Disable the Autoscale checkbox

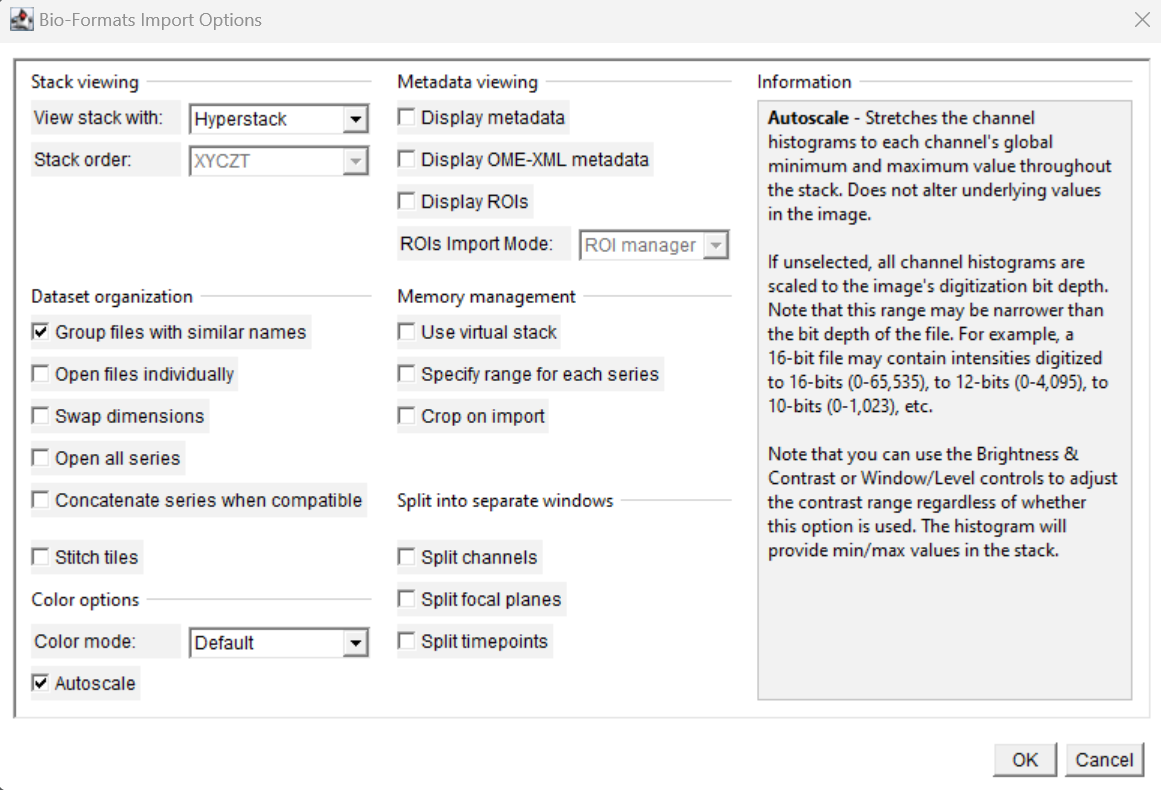coord(40,683)
